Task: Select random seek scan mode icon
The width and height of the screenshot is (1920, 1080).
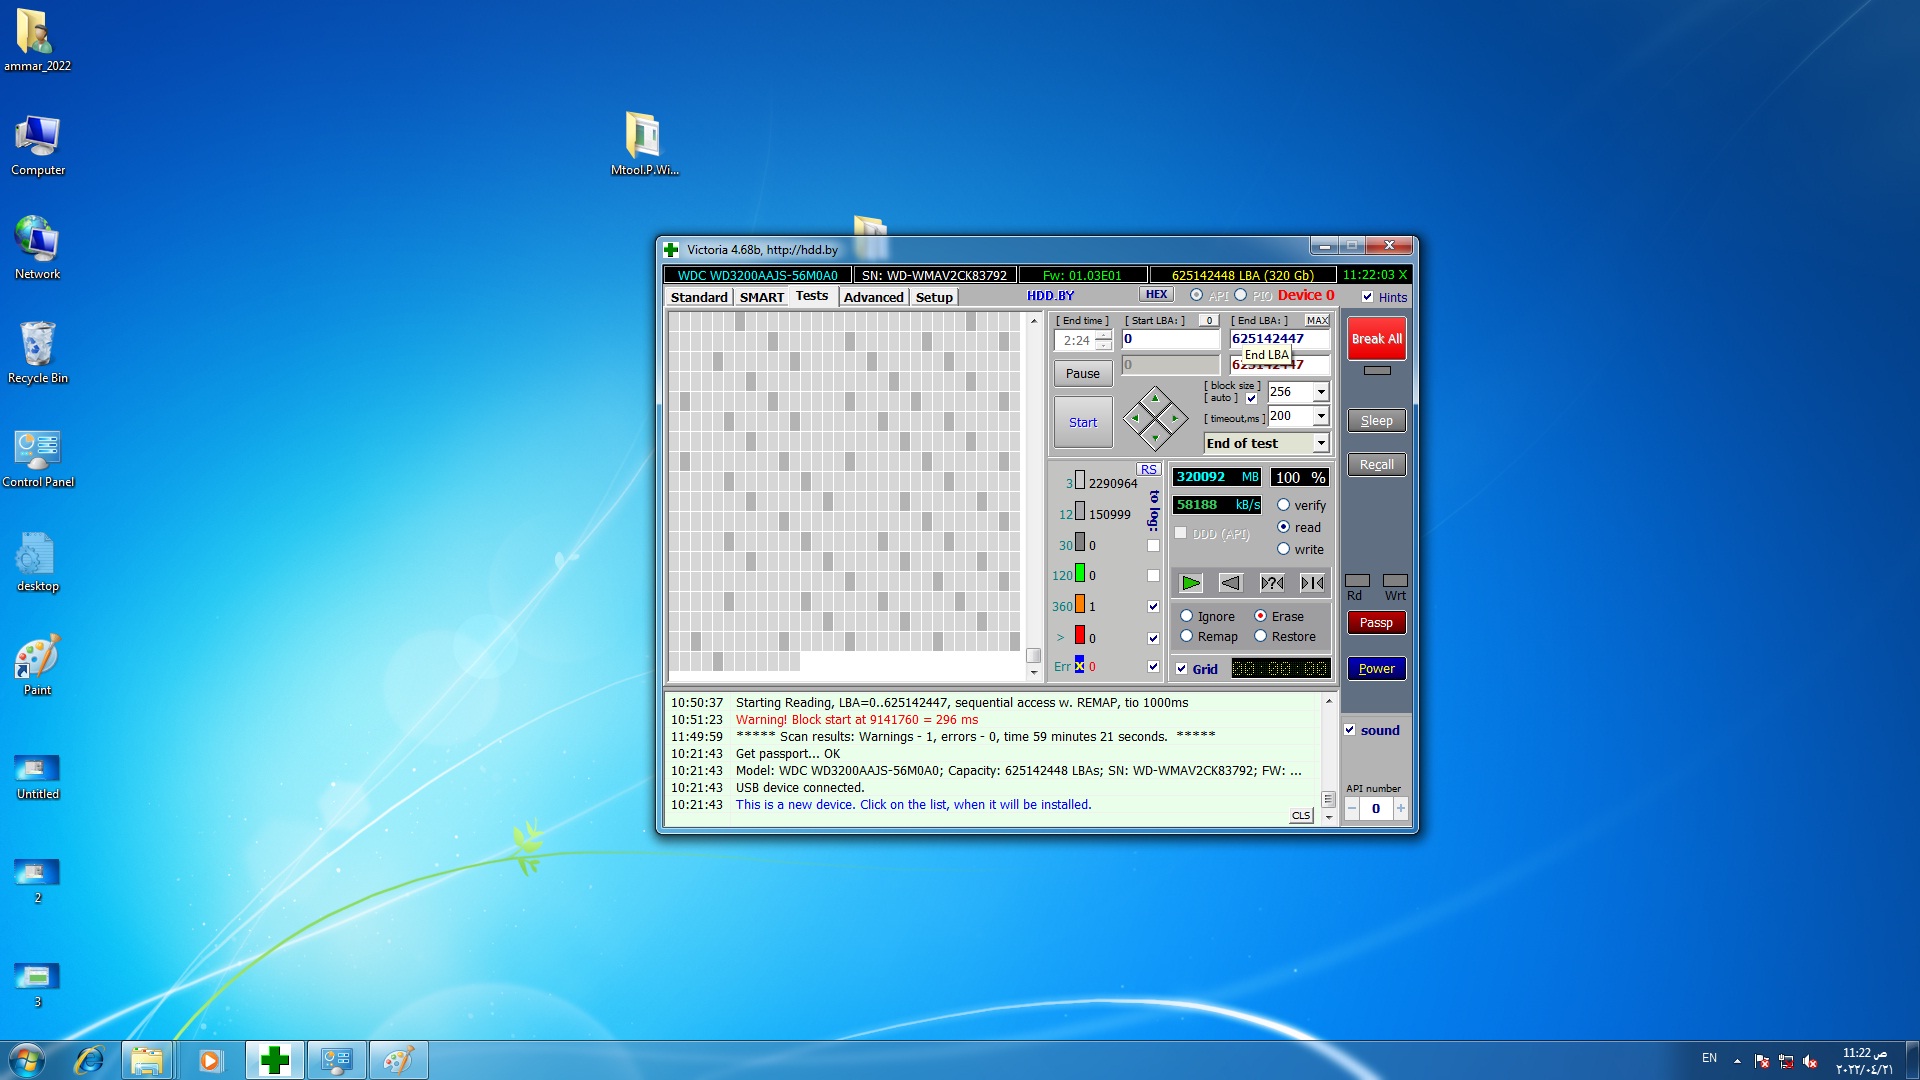Action: pos(1272,583)
